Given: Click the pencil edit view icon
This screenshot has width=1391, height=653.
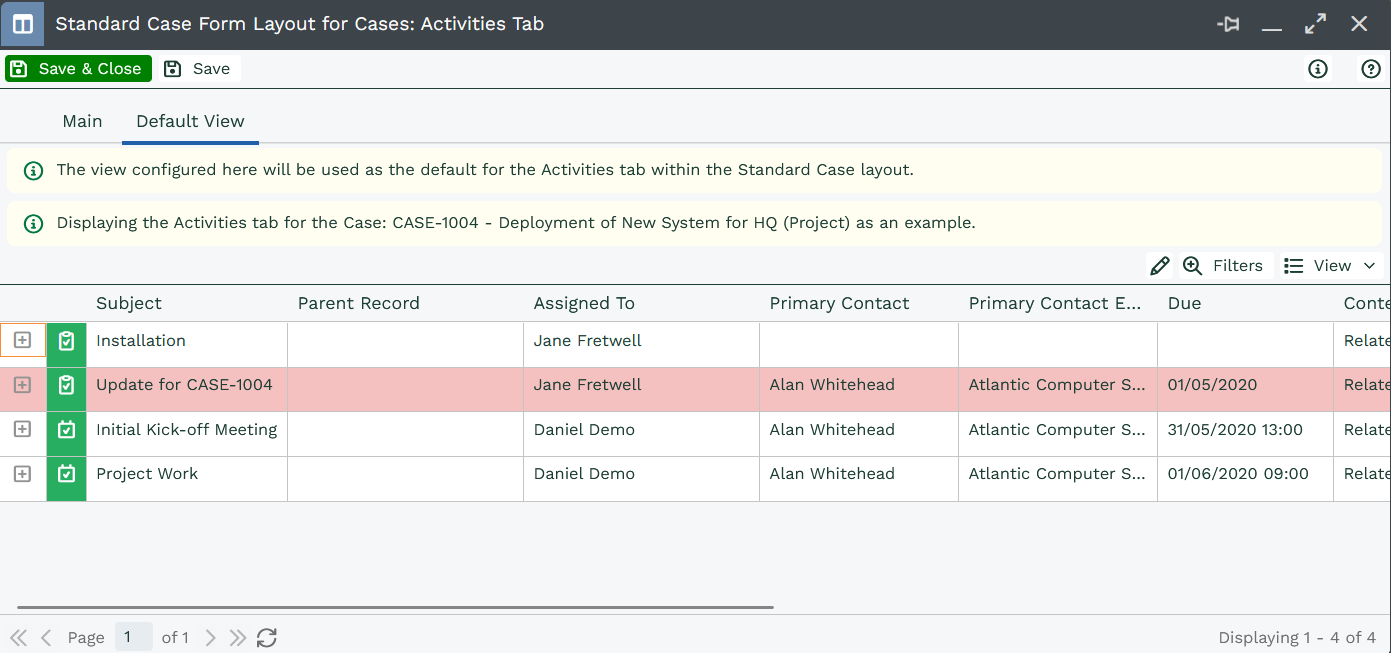Looking at the screenshot, I should click(x=1160, y=266).
